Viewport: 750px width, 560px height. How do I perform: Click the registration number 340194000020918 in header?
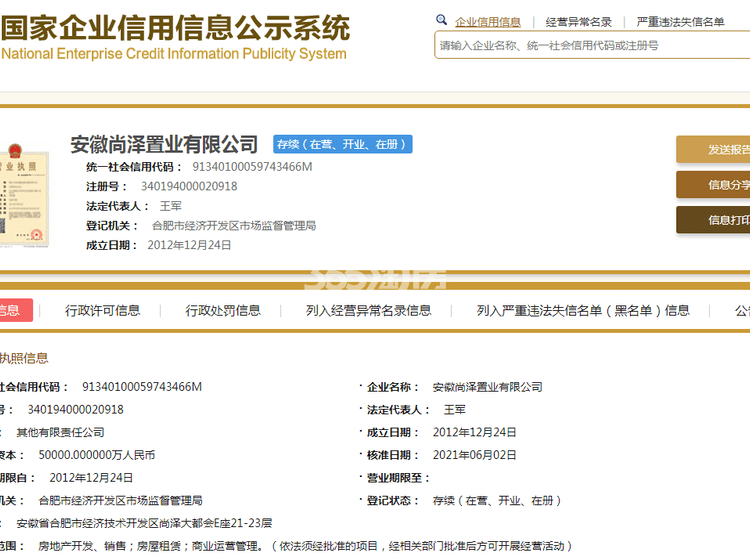click(189, 186)
